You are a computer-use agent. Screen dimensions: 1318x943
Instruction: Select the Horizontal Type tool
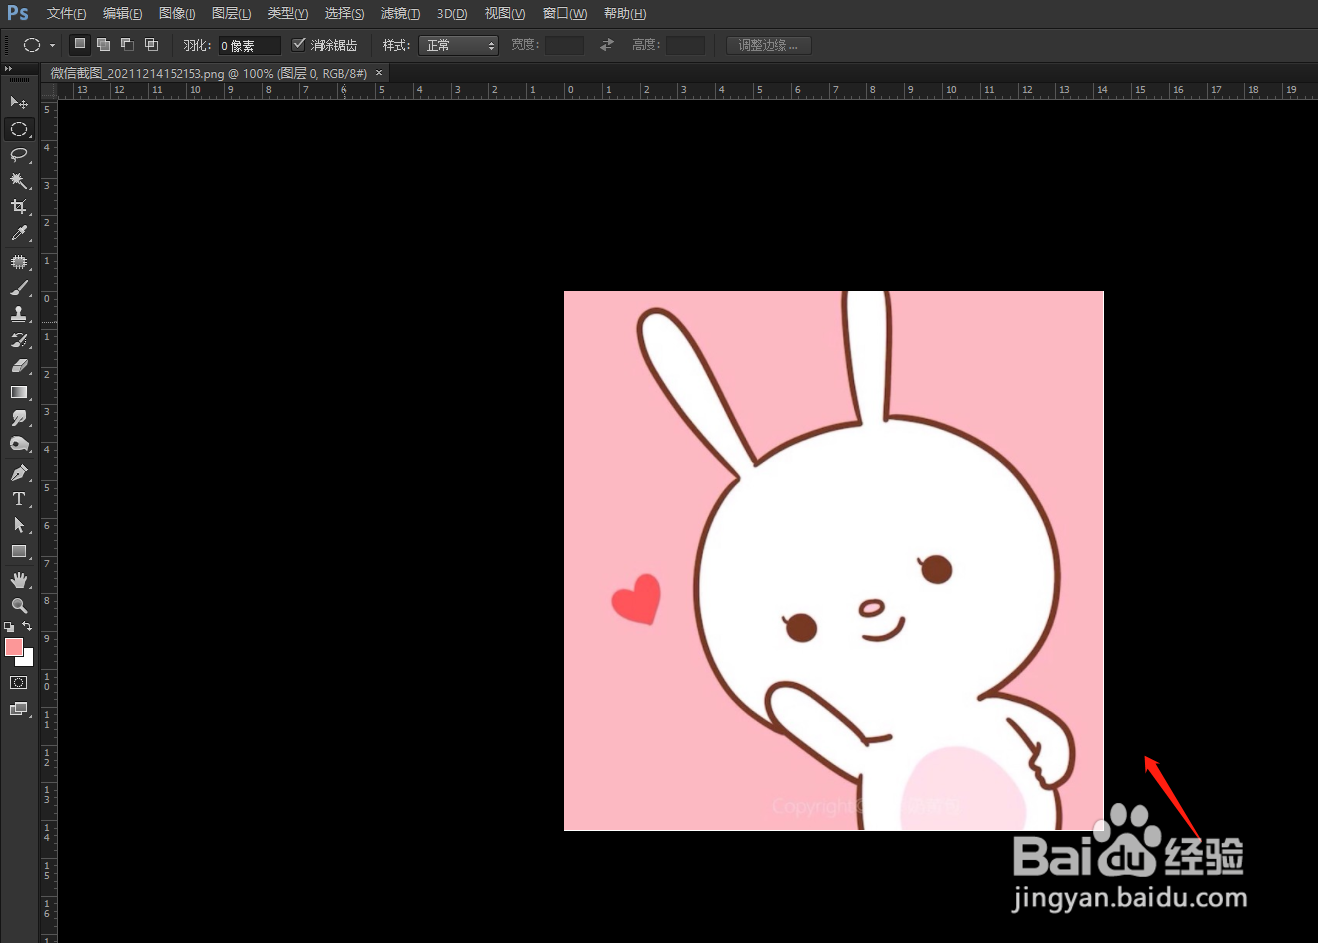tap(19, 499)
